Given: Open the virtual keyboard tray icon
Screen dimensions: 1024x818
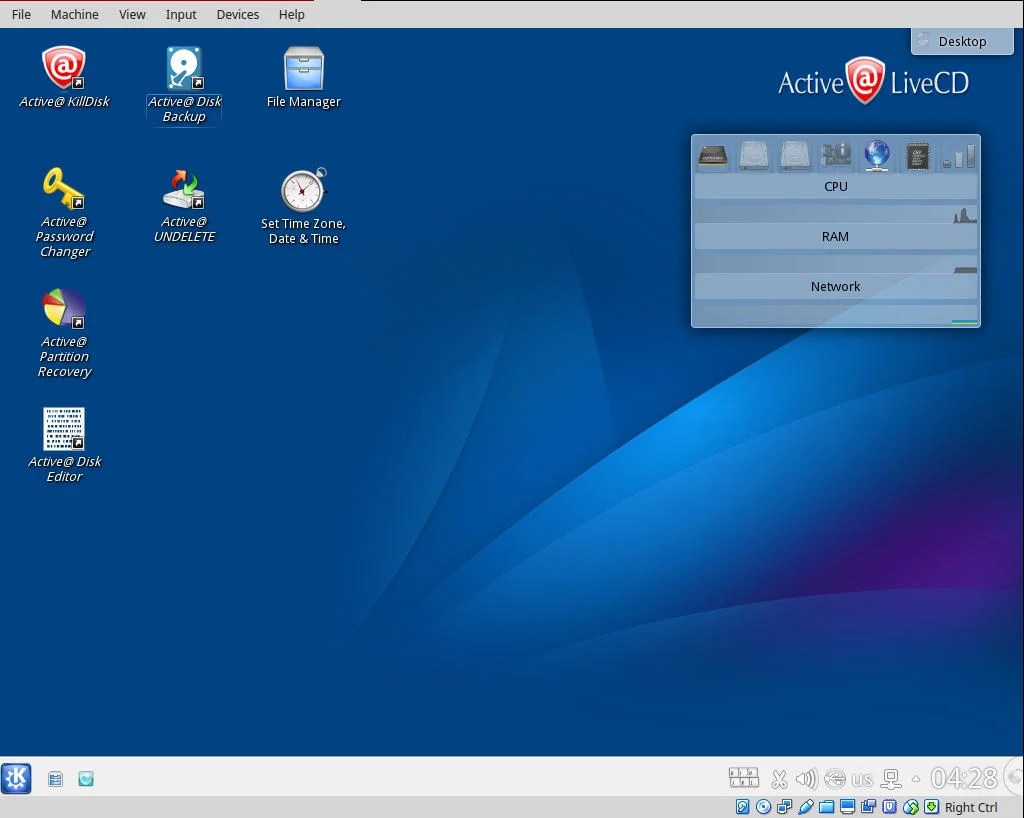Looking at the screenshot, I should (x=743, y=778).
